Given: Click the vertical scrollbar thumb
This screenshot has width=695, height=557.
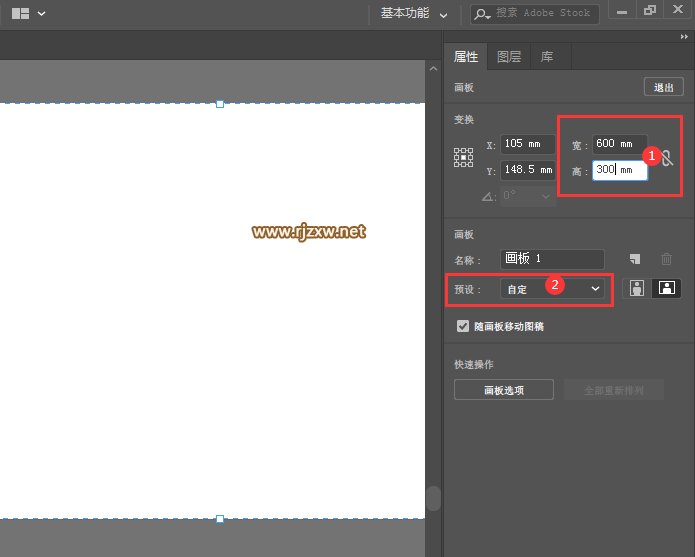Looking at the screenshot, I should click(x=433, y=499).
